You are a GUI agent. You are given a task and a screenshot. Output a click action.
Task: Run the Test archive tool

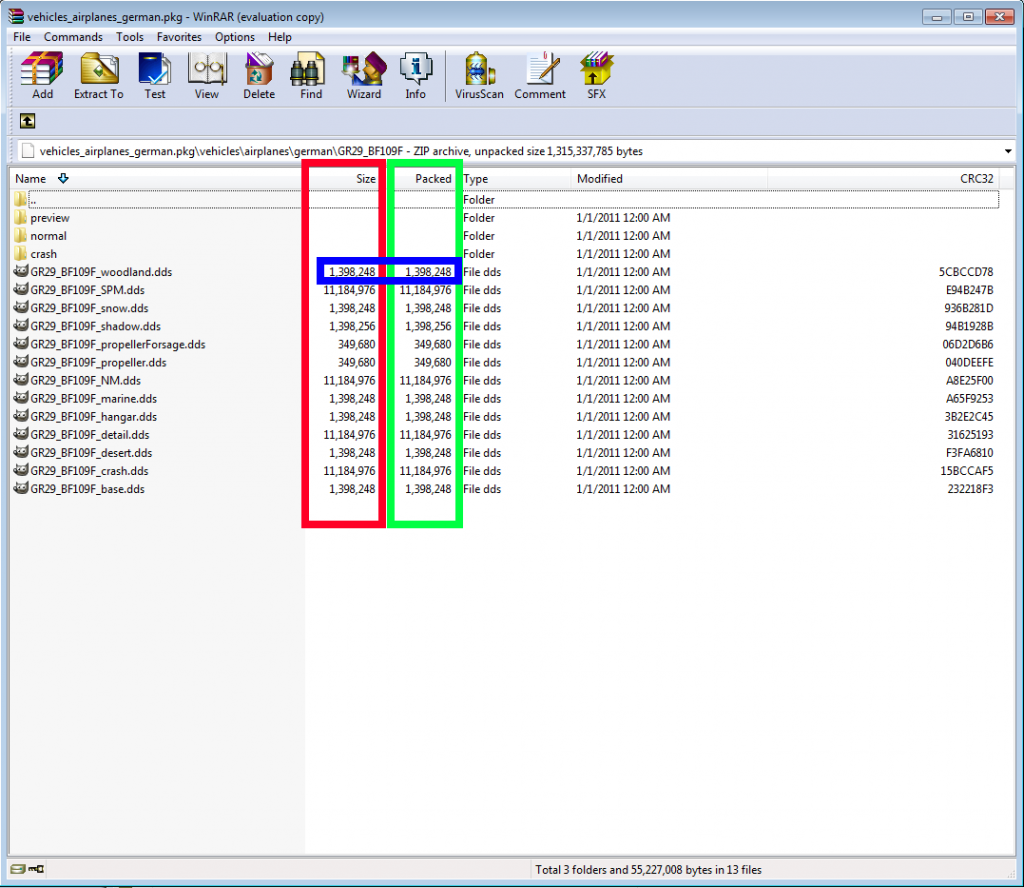[x=155, y=75]
